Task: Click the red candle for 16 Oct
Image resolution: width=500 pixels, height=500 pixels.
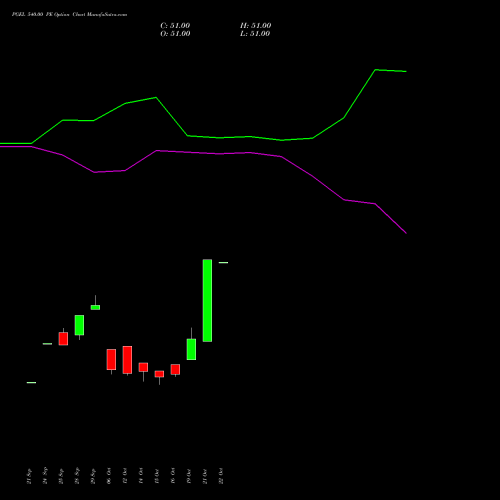Action: pos(175,369)
